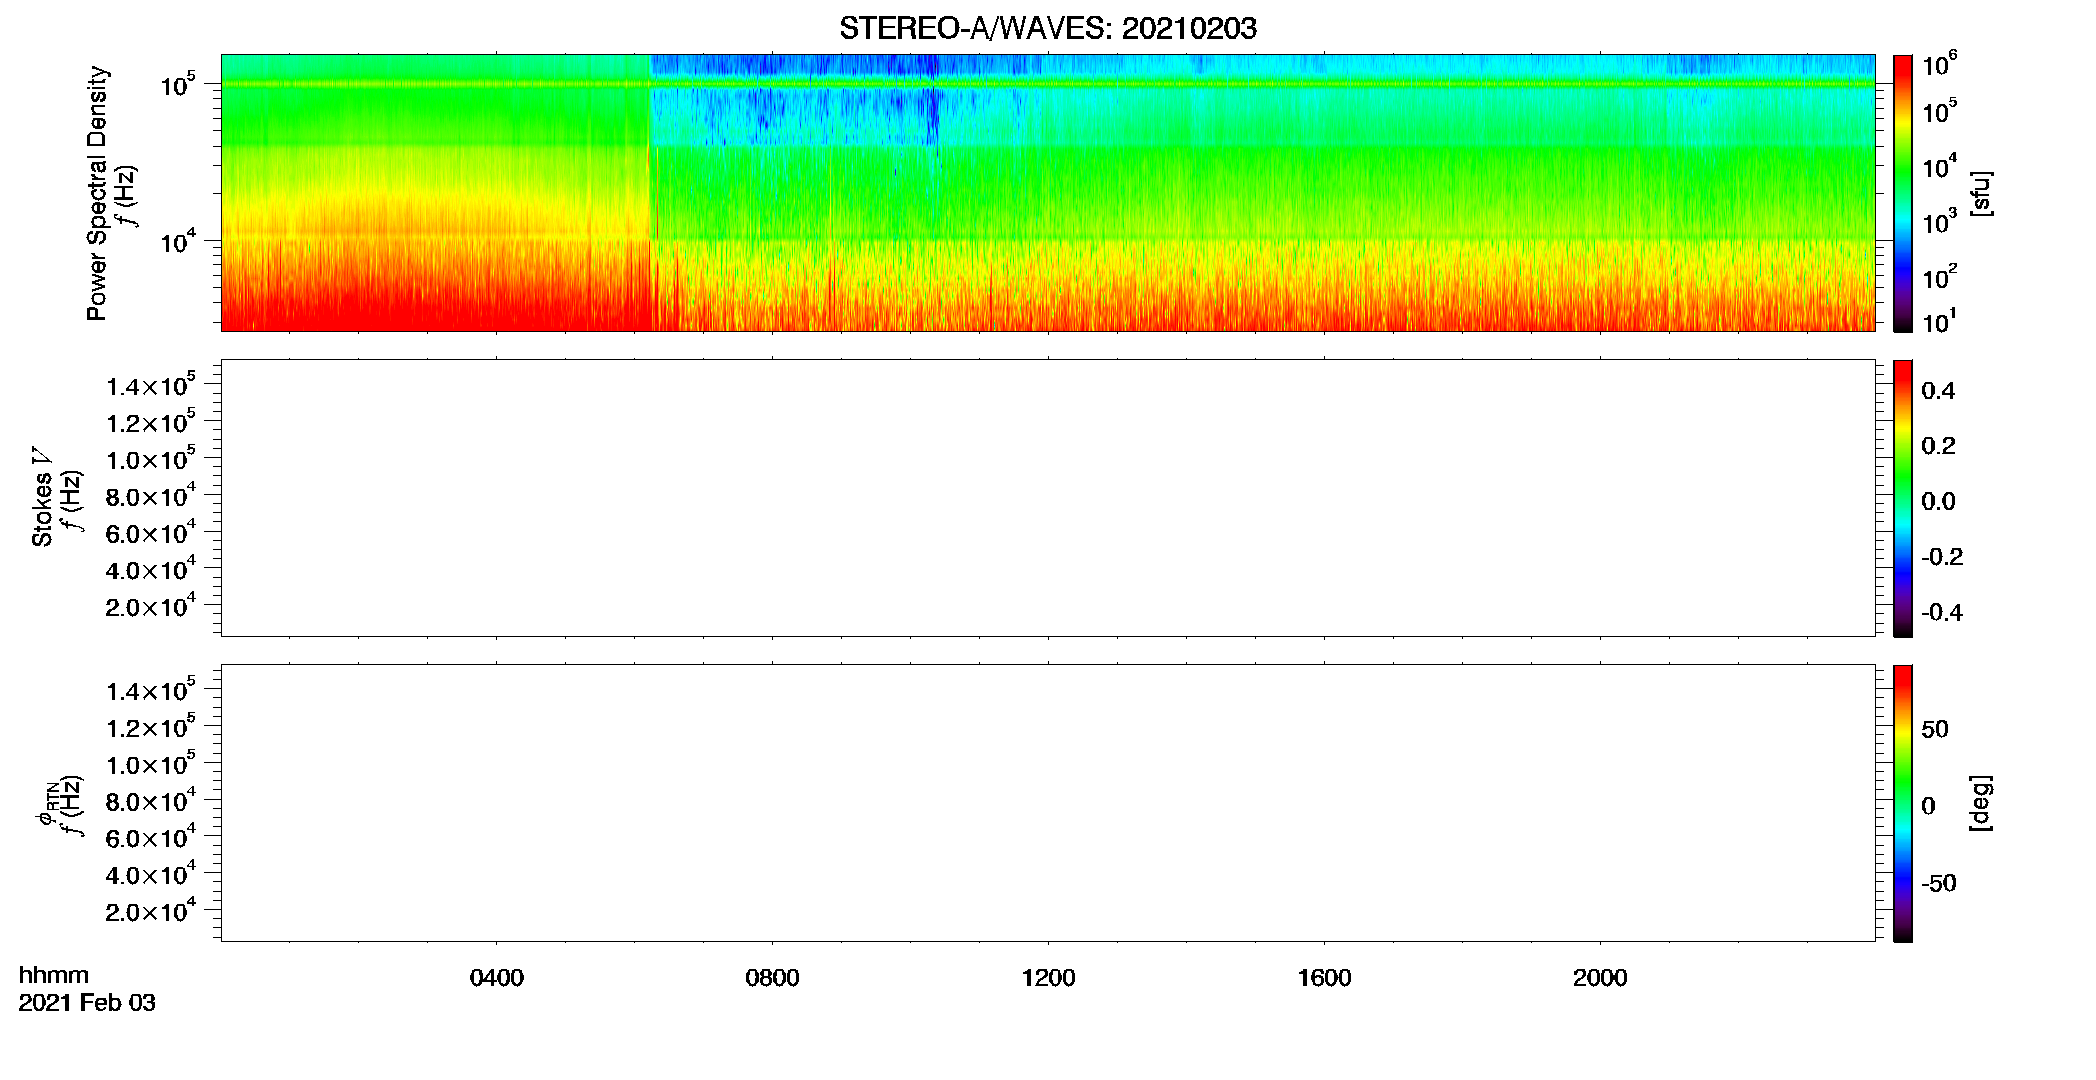Click the 0800 time axis label
The image size is (2096, 1080).
[772, 977]
